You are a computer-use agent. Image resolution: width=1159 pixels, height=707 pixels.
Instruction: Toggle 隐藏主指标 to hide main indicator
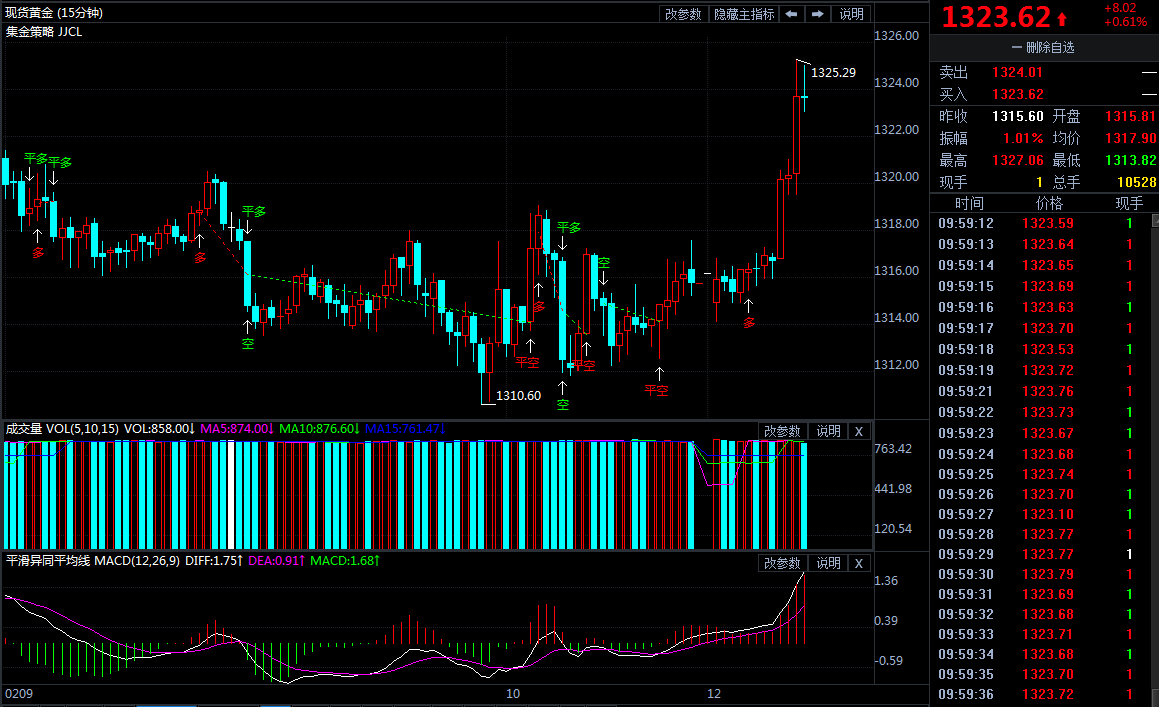tap(743, 14)
